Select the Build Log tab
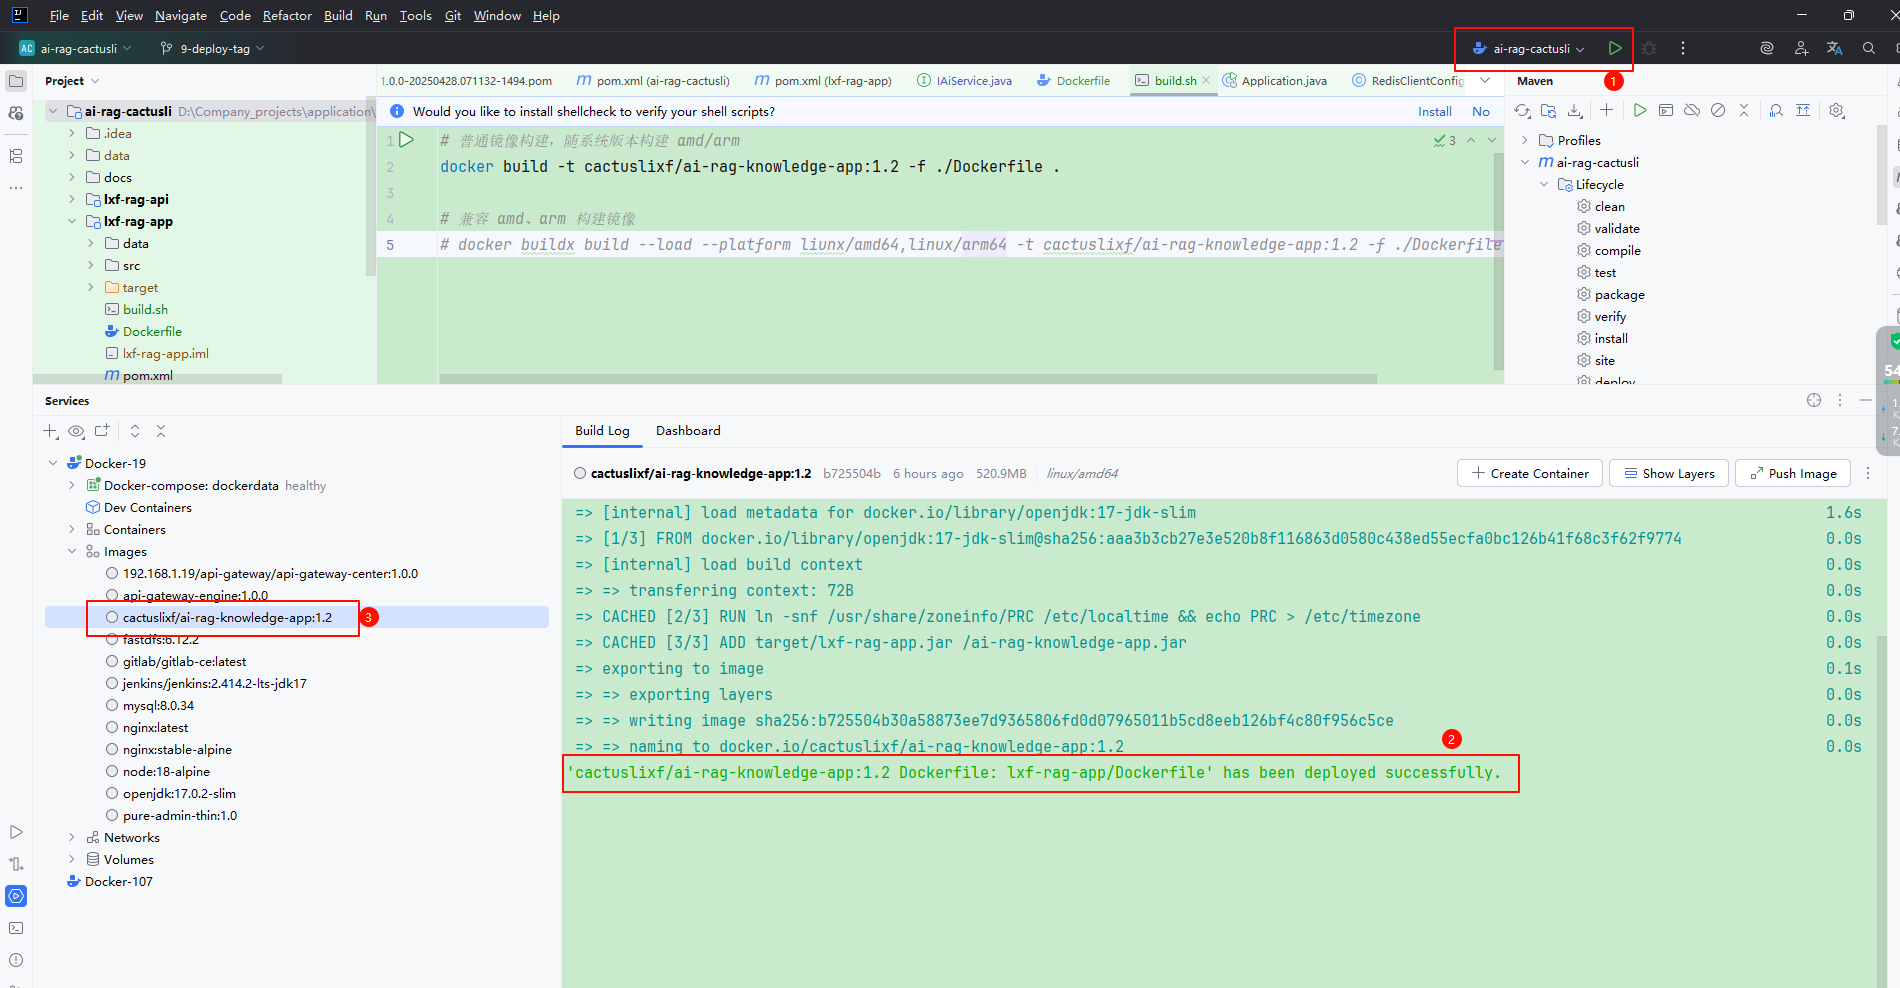Image resolution: width=1900 pixels, height=988 pixels. pyautogui.click(x=602, y=431)
